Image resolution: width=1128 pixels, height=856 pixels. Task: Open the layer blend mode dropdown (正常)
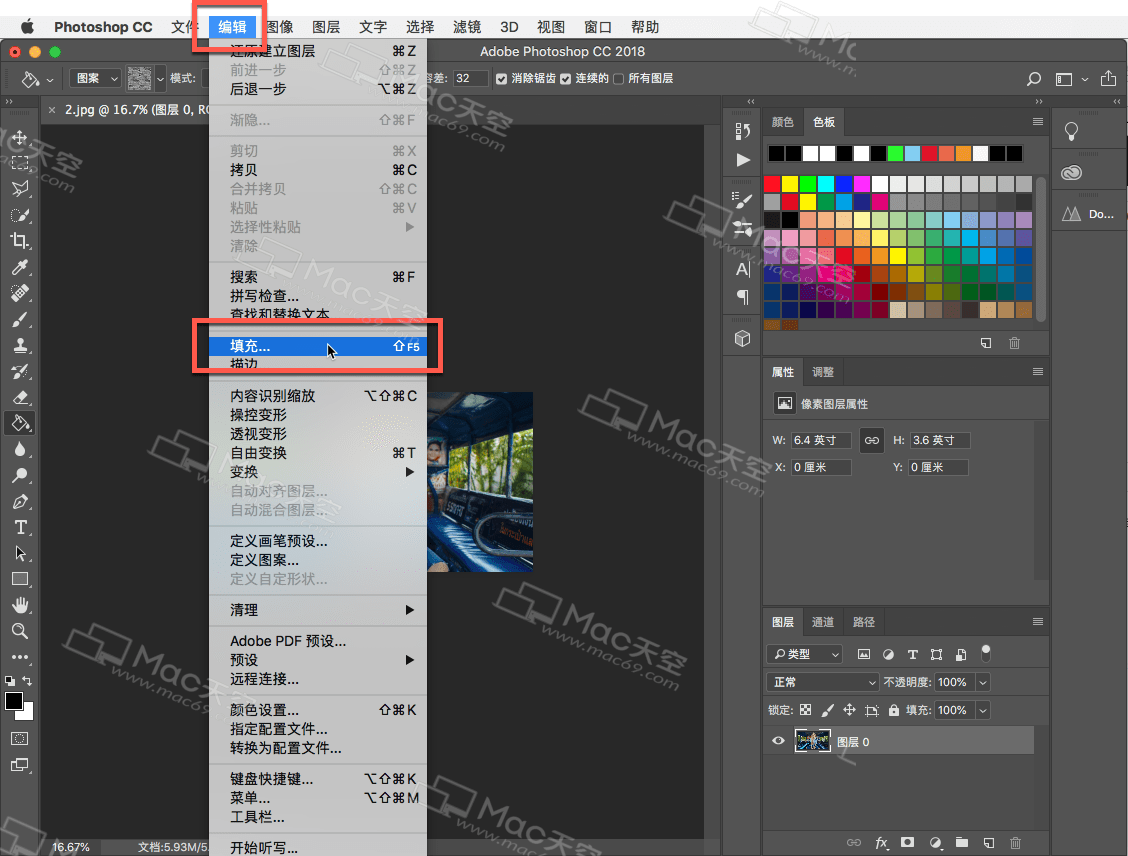pyautogui.click(x=823, y=682)
